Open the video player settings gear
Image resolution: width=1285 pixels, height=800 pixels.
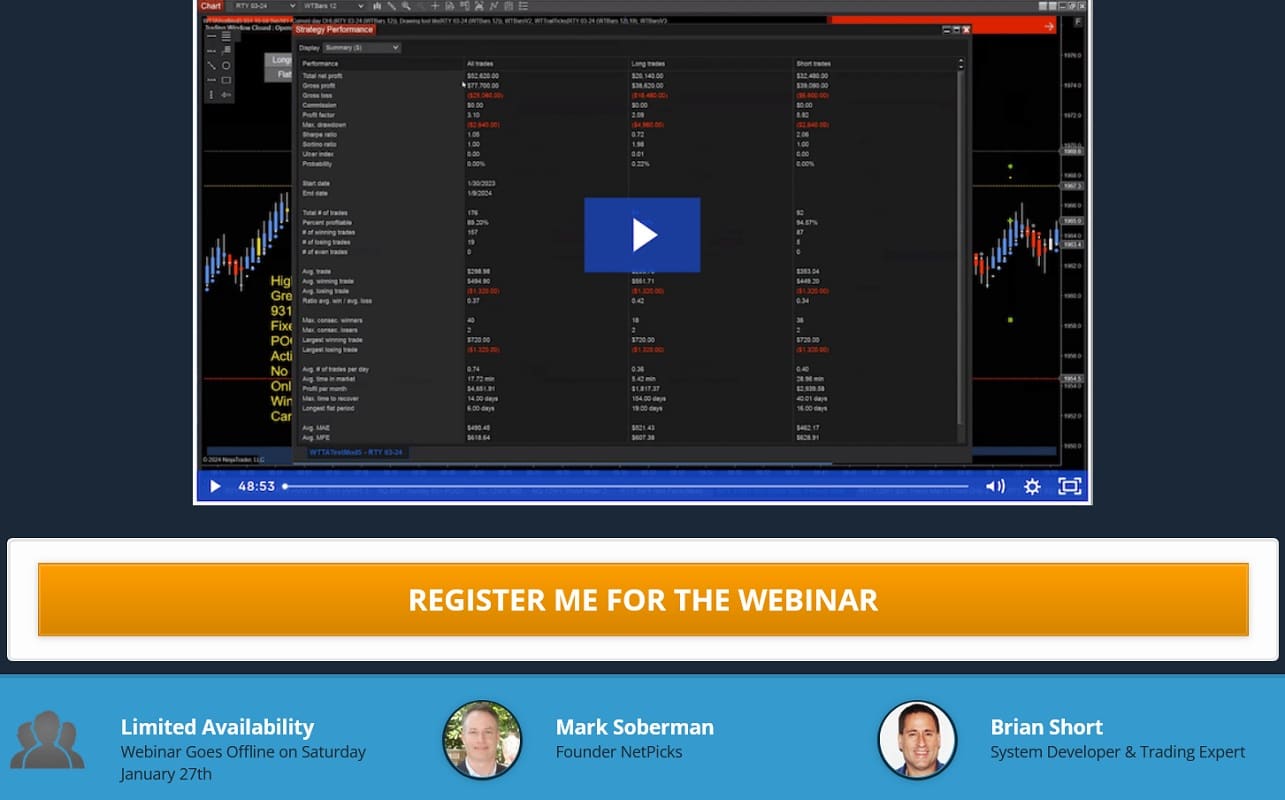click(x=1031, y=486)
